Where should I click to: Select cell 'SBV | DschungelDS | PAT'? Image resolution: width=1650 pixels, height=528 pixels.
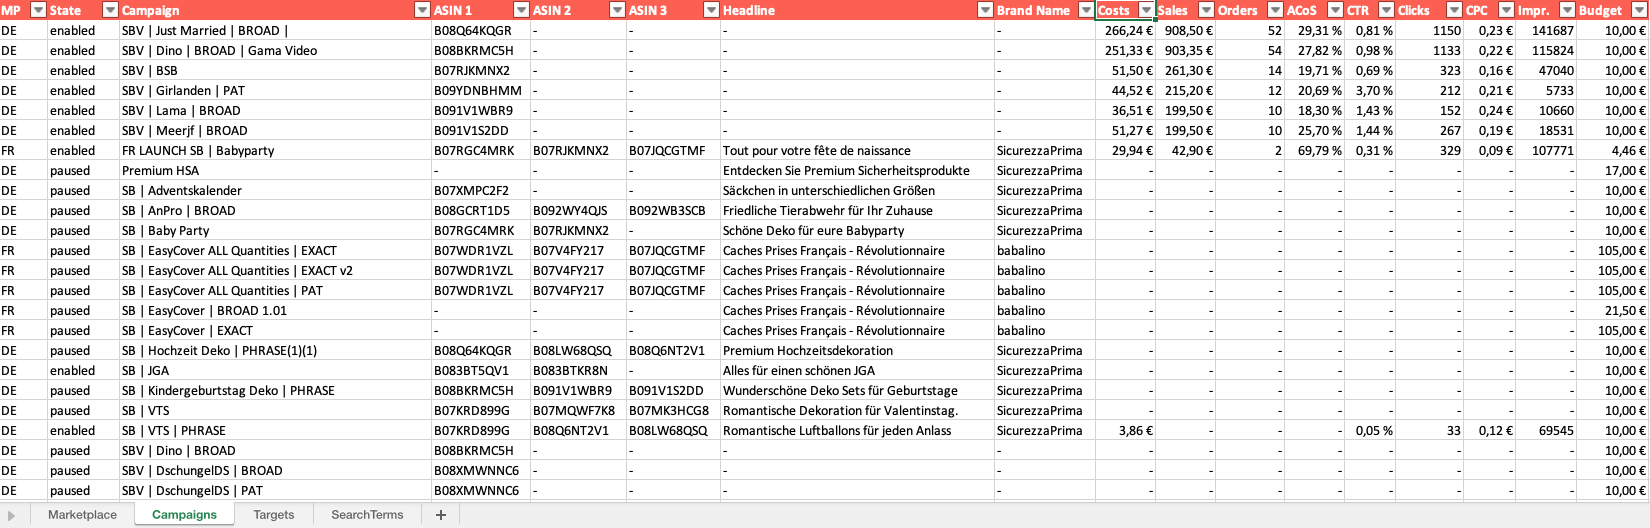[x=275, y=490]
